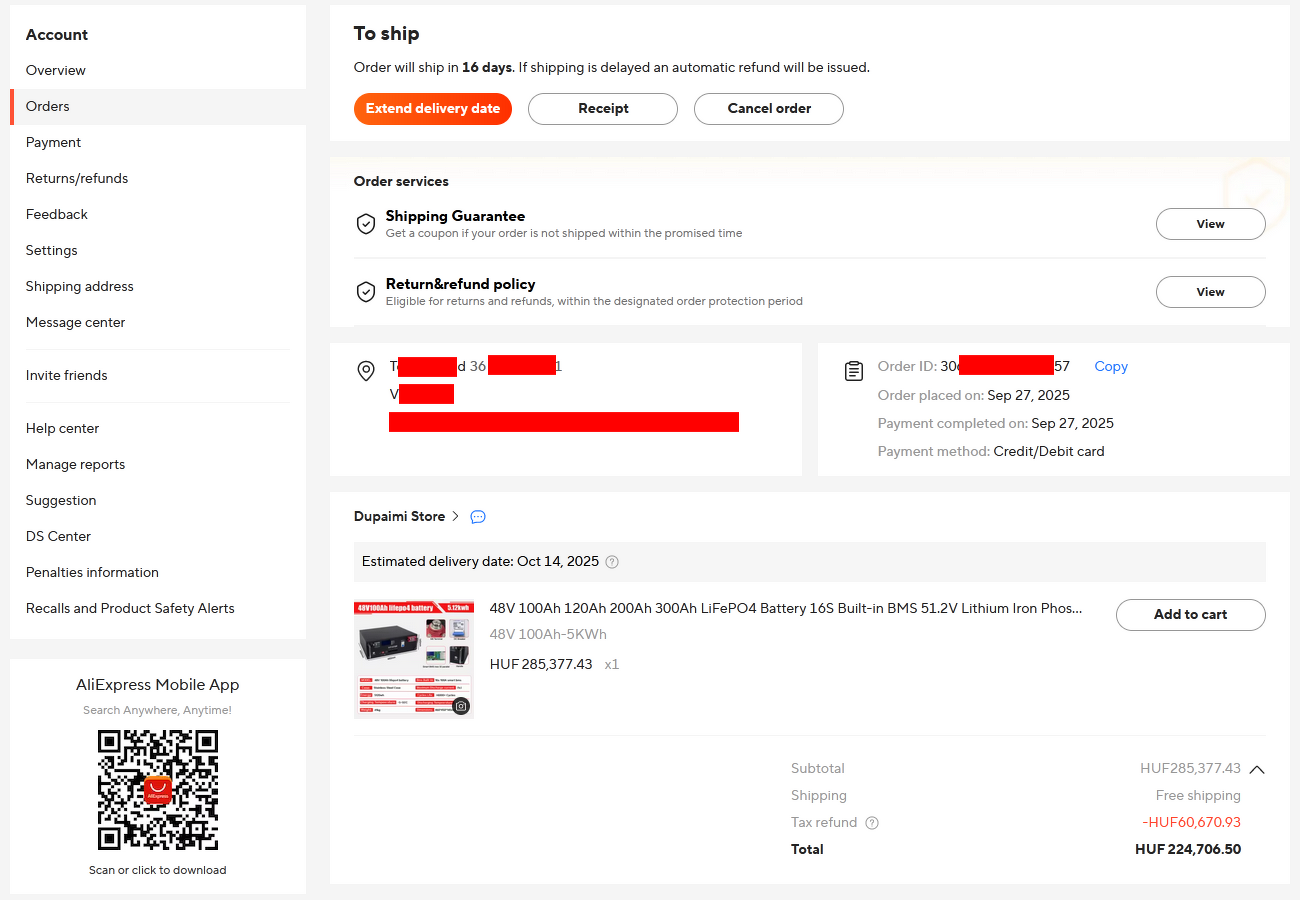Image resolution: width=1300 pixels, height=900 pixels.
Task: Click the Return&refund policy shield icon
Action: (x=366, y=291)
